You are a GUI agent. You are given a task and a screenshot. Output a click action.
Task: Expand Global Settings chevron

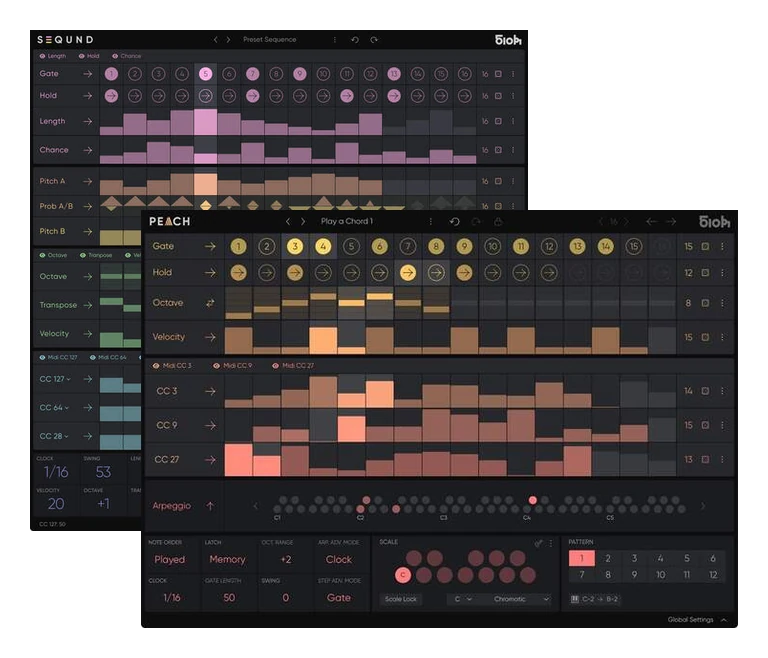724,620
